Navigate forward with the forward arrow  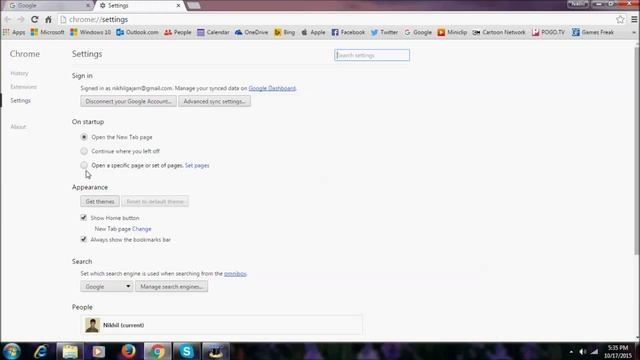pyautogui.click(x=21, y=19)
